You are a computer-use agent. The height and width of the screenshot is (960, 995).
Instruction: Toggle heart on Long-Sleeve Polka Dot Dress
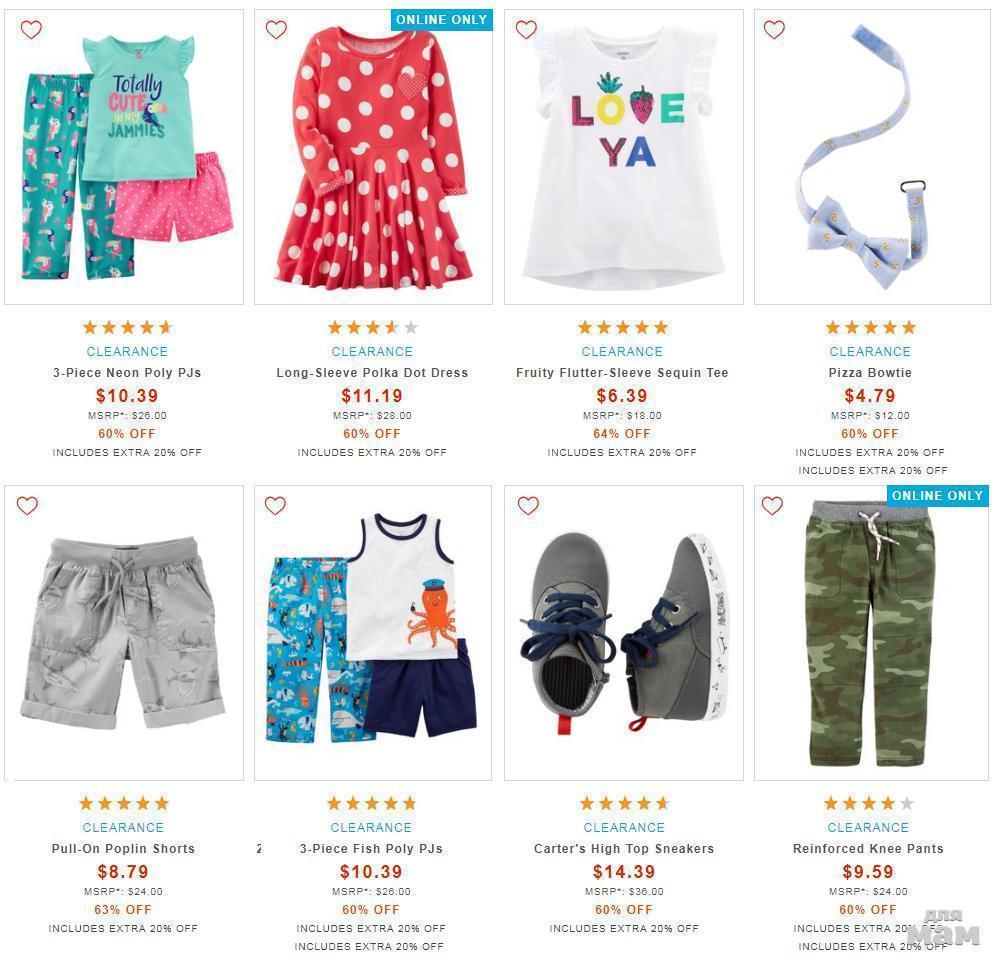pyautogui.click(x=276, y=30)
